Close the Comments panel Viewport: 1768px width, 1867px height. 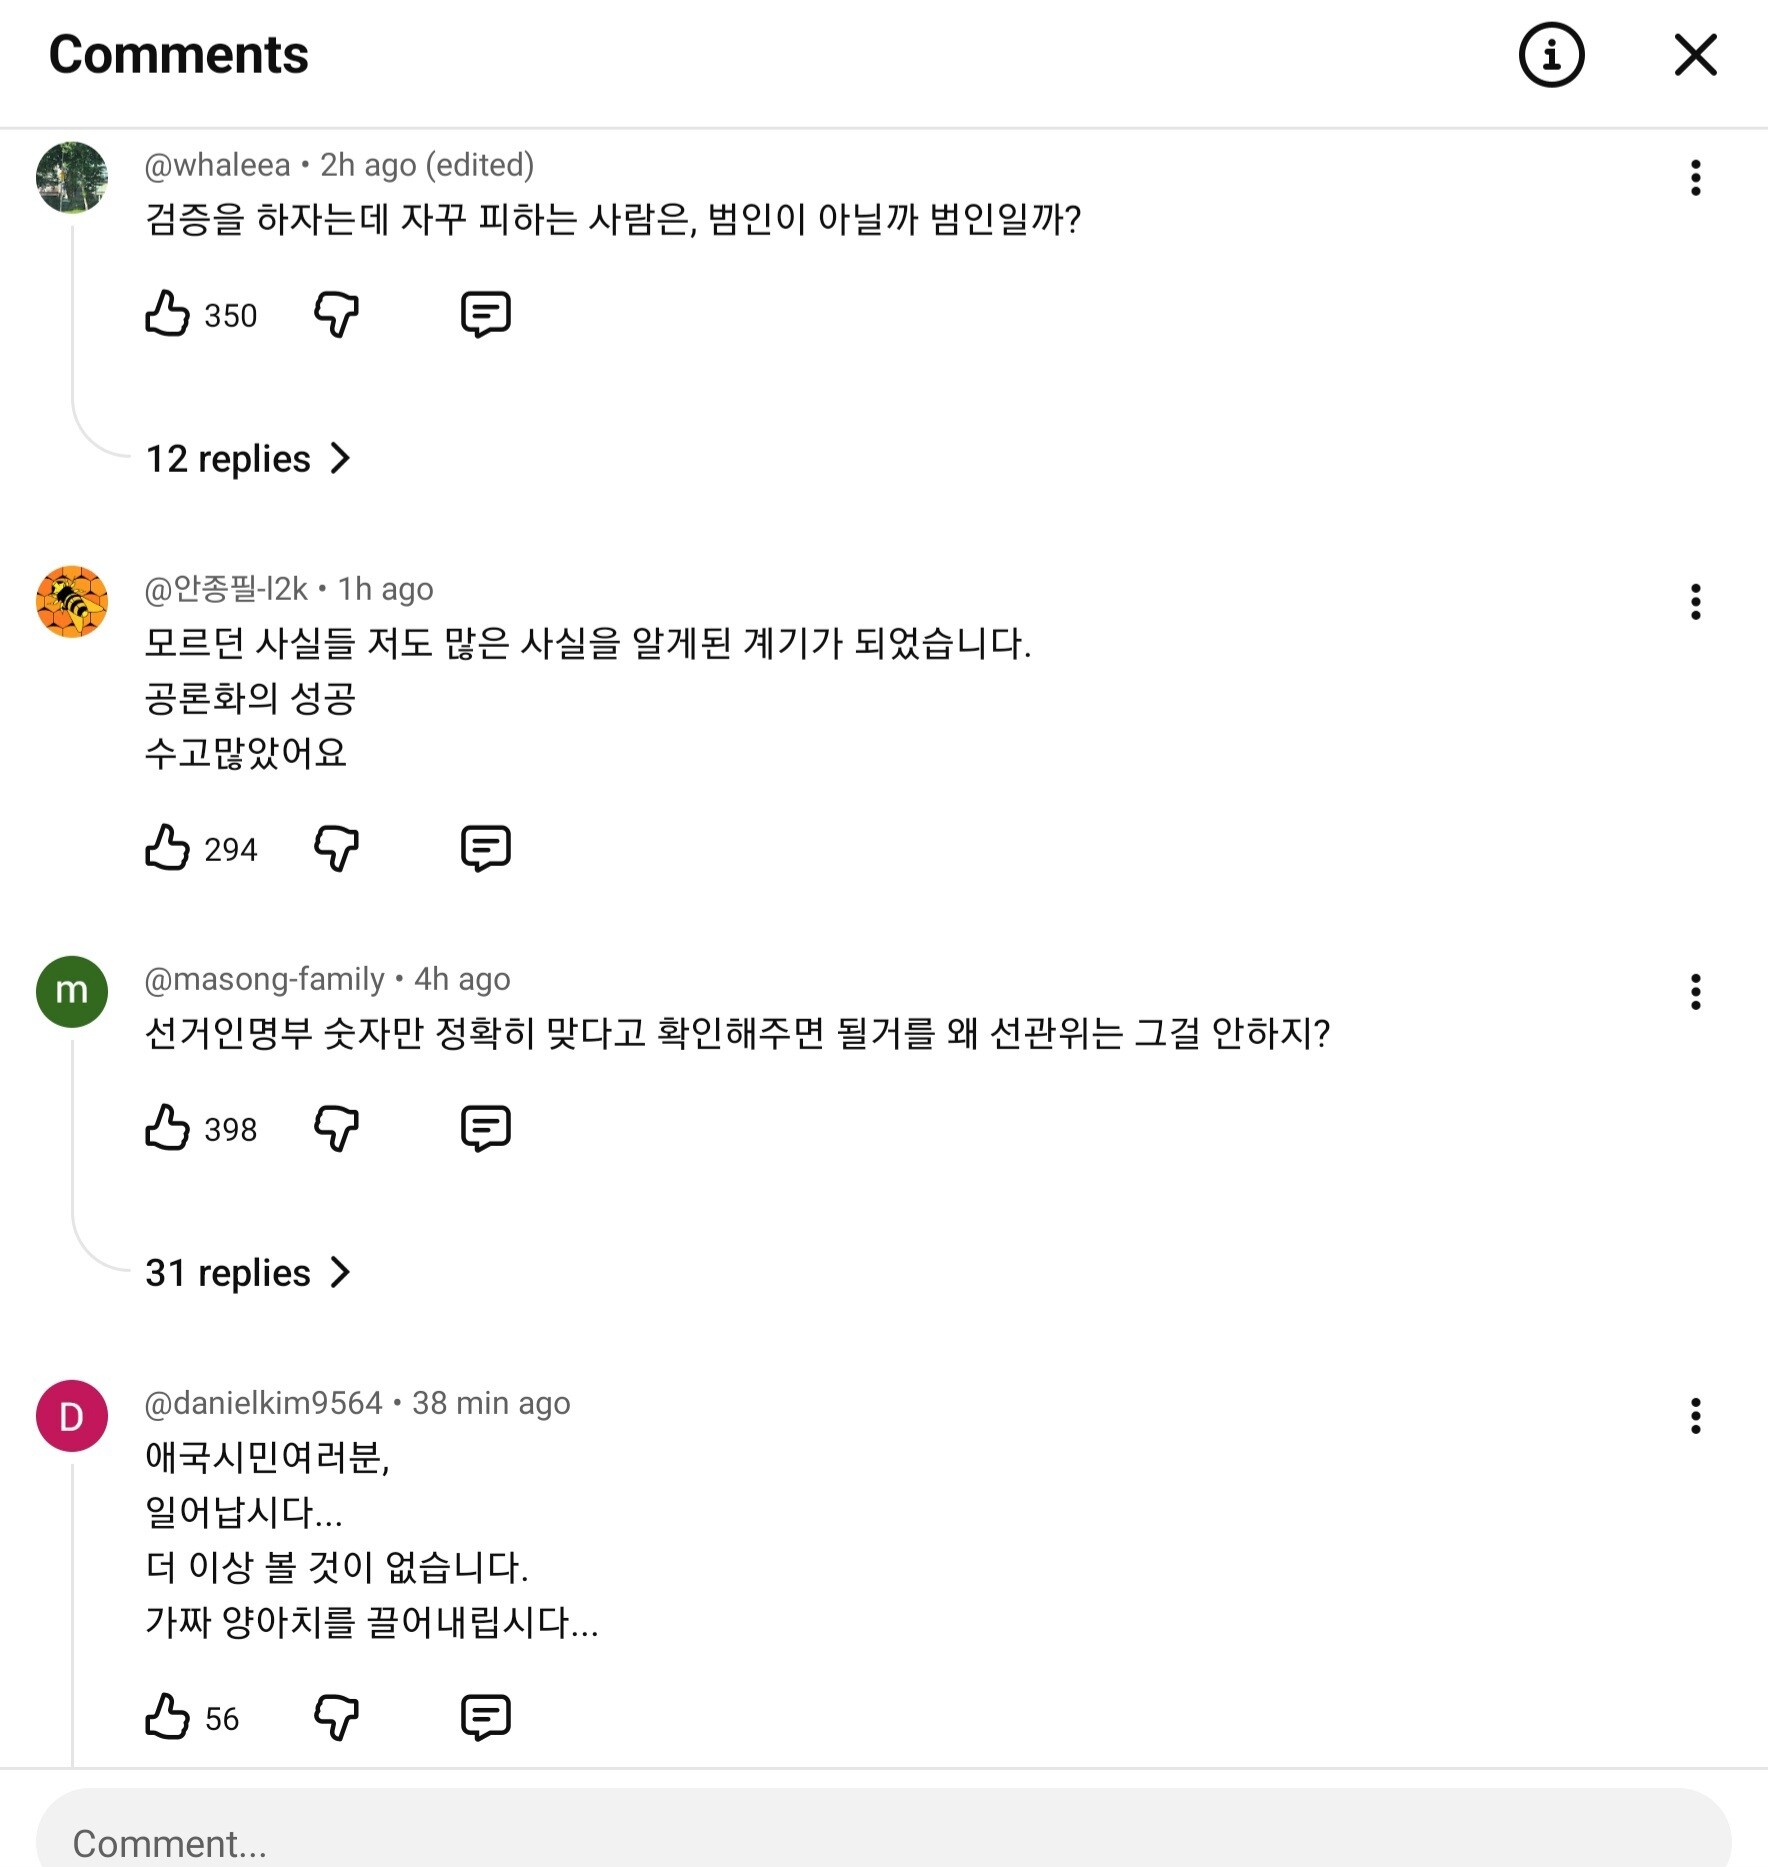pyautogui.click(x=1695, y=55)
